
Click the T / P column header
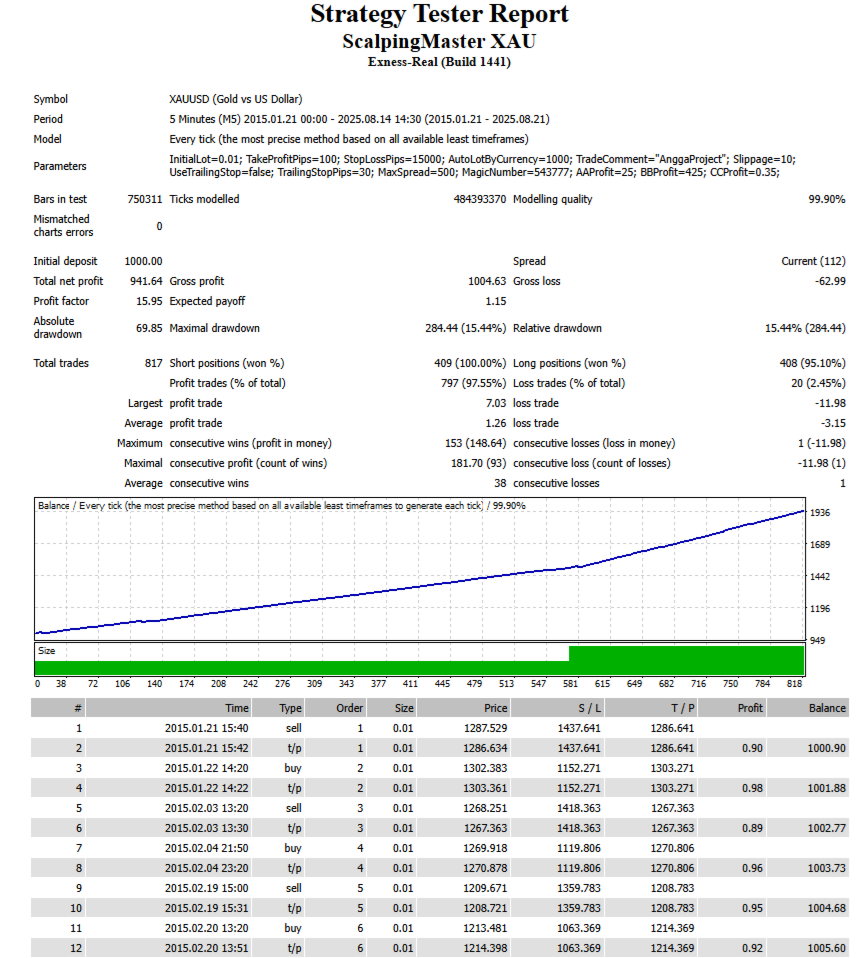(651, 708)
